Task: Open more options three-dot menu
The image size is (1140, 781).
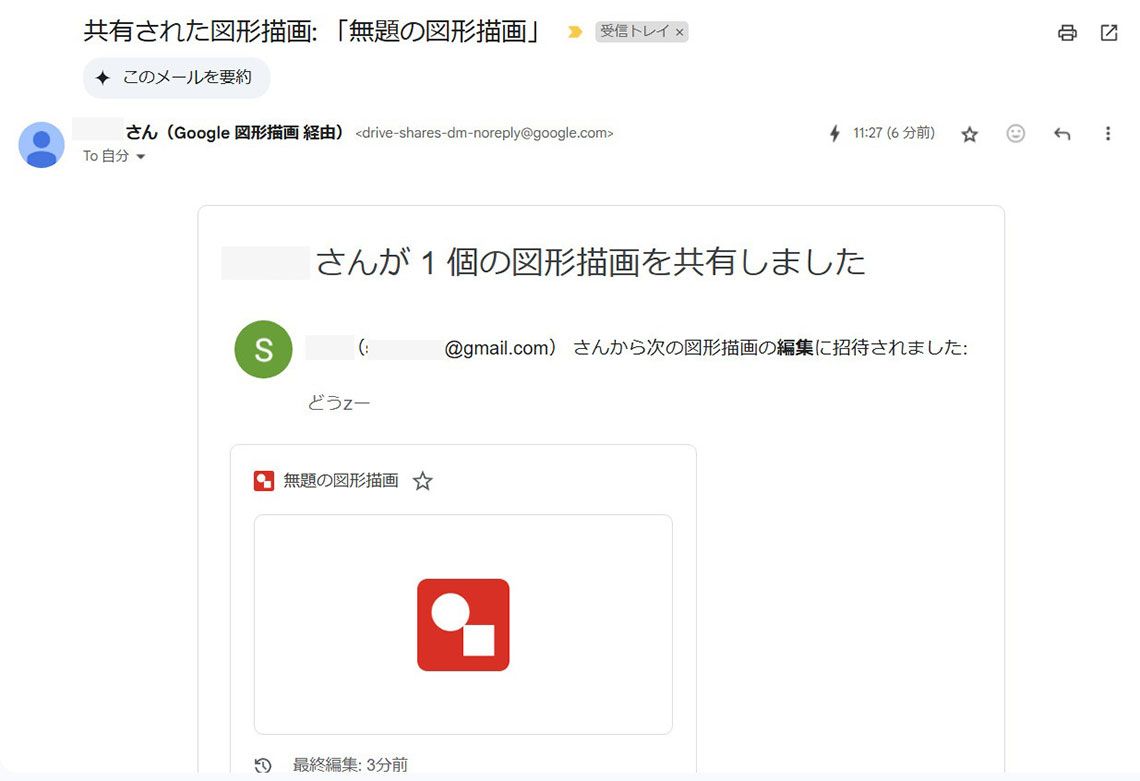Action: (1107, 134)
